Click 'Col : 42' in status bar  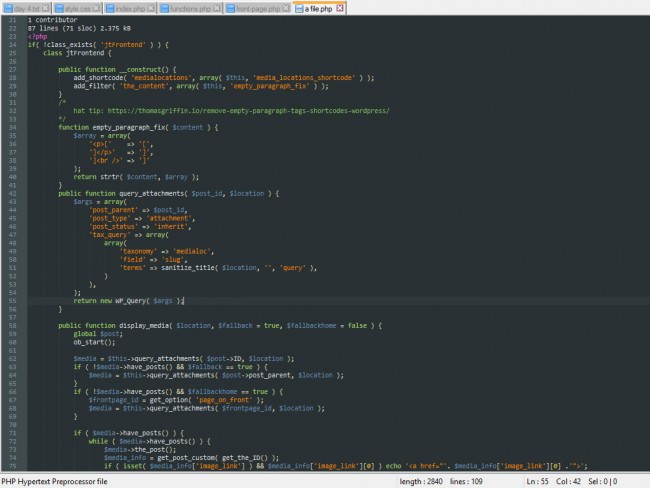568,481
